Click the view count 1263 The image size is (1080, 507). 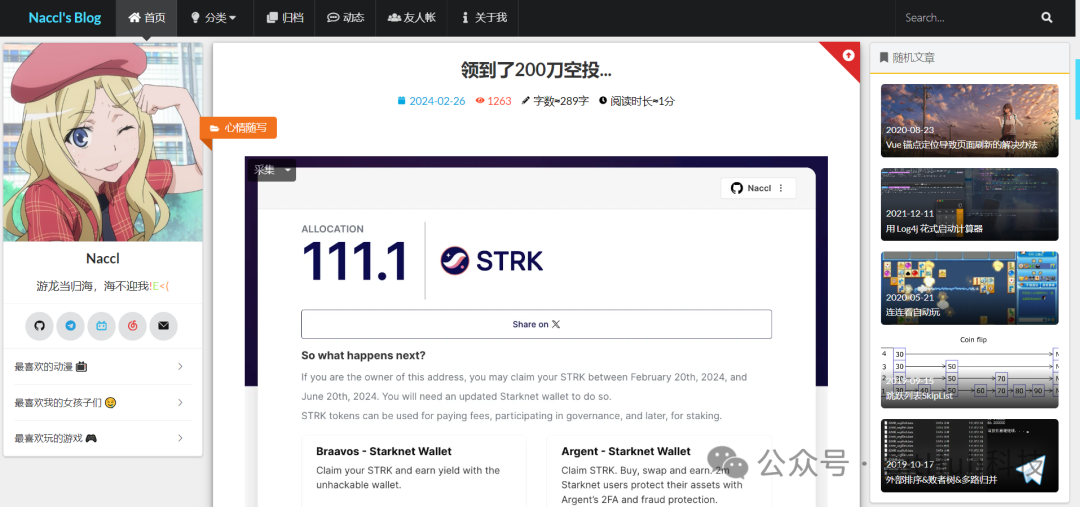click(x=493, y=101)
